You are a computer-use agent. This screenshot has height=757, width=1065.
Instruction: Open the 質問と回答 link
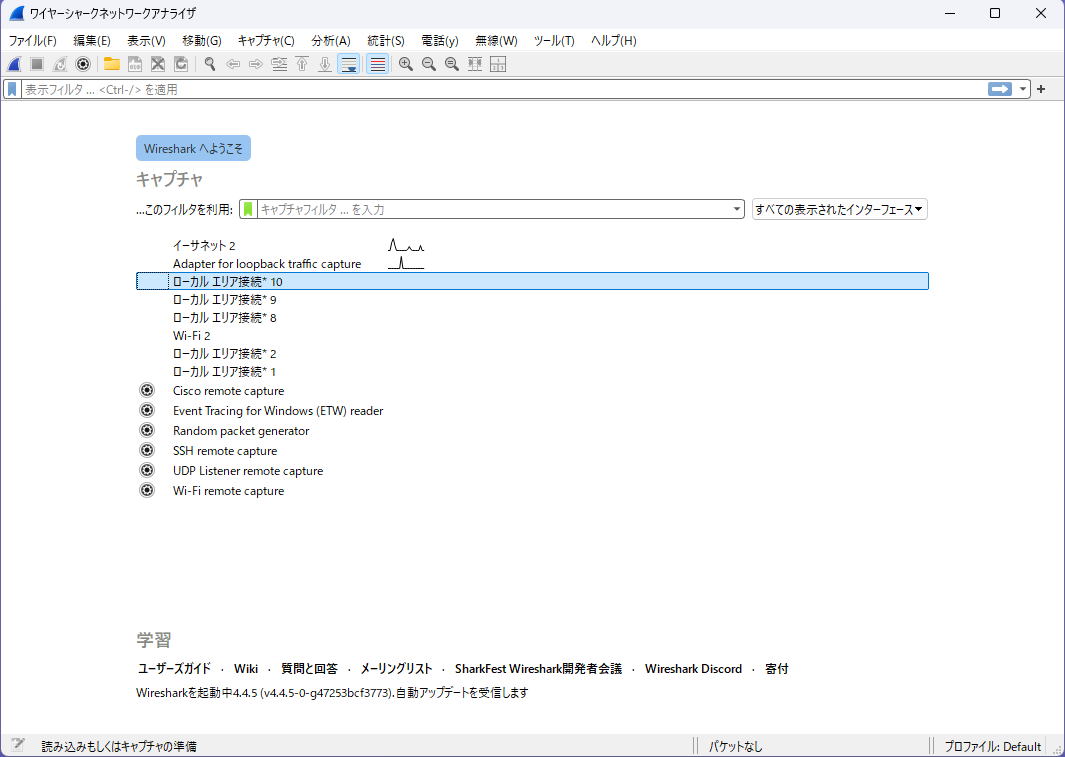click(309, 669)
